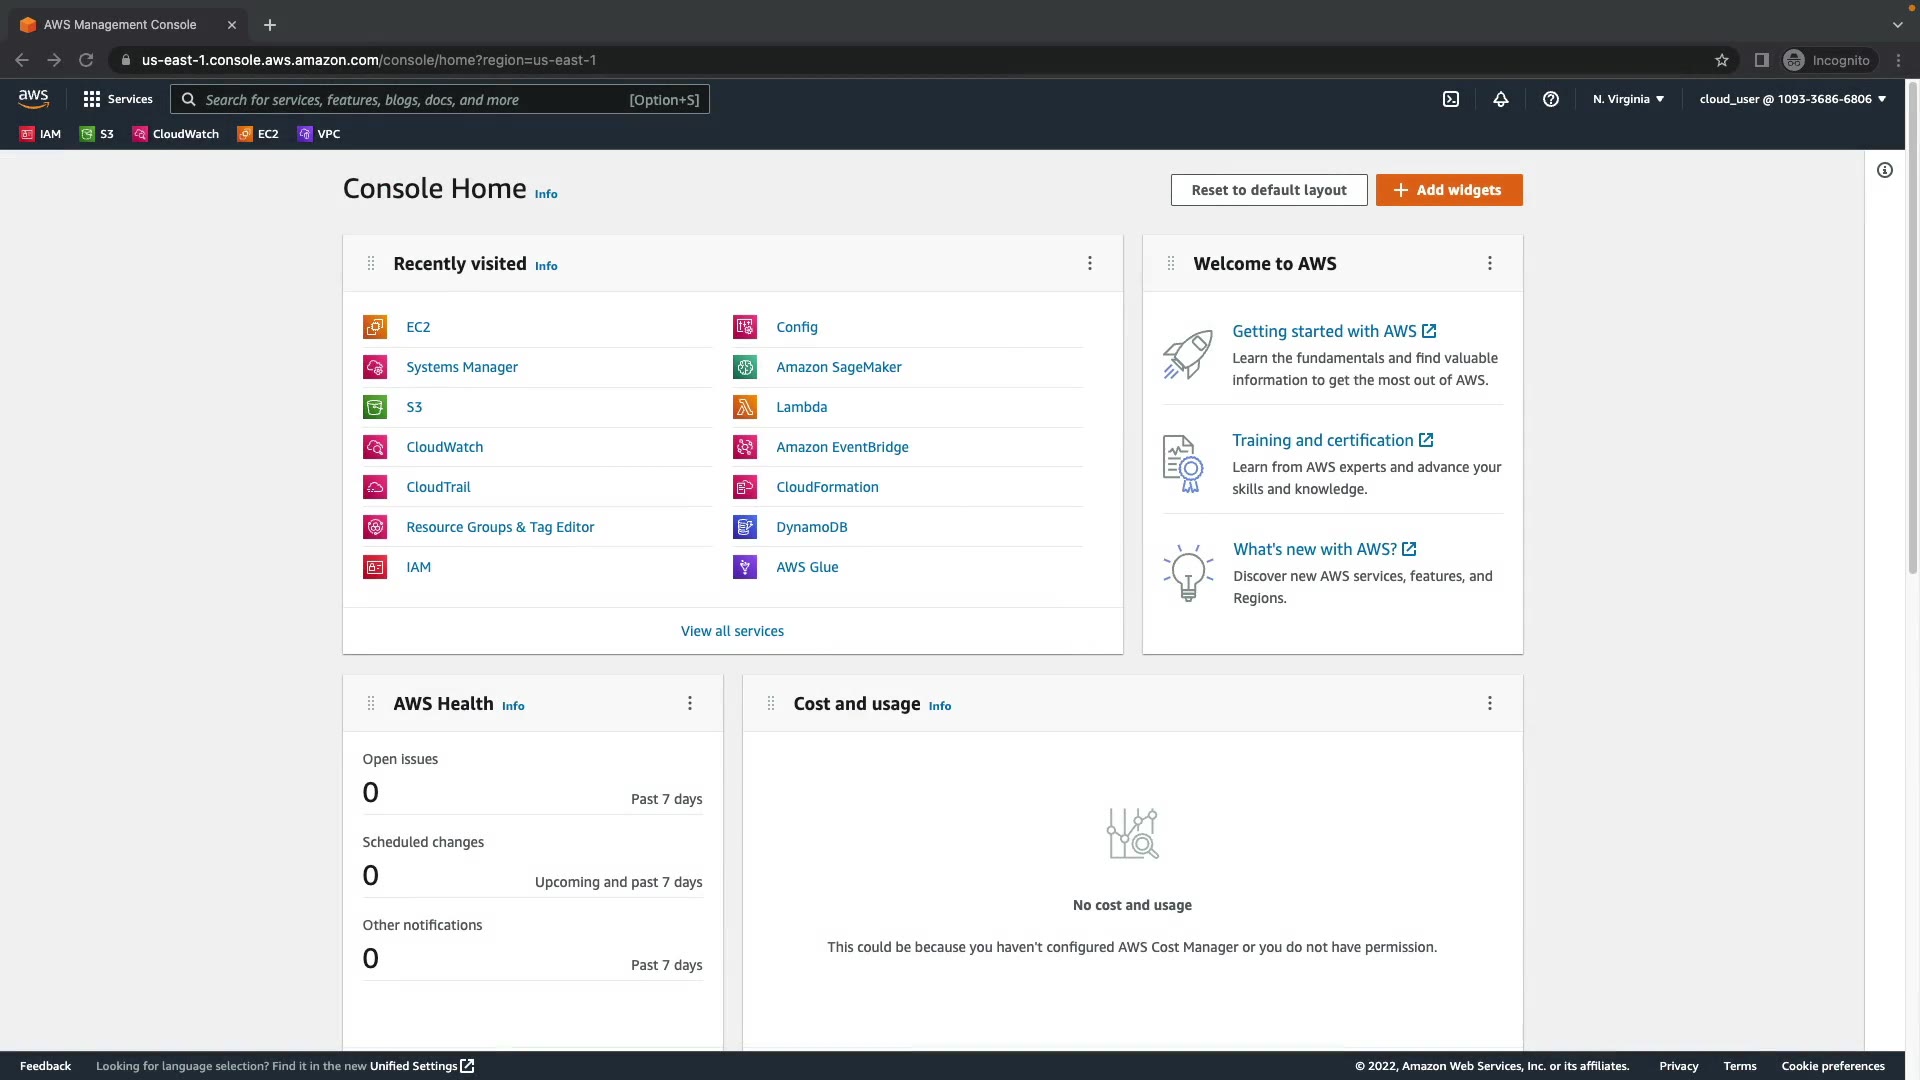Click the EC2 service icon in Recently visited

coord(375,327)
